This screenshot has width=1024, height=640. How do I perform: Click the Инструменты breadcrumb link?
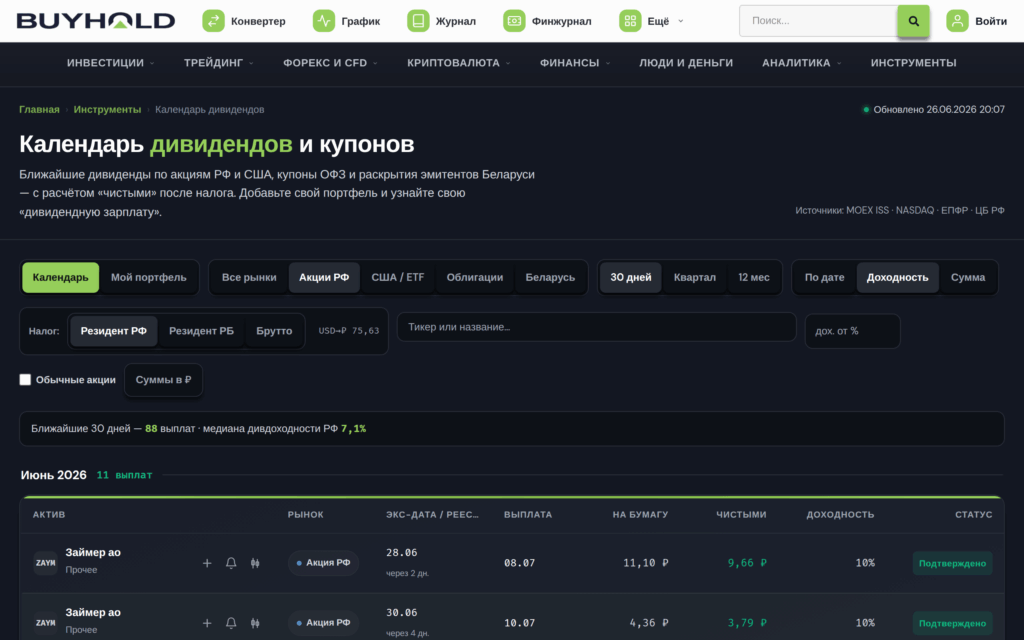[x=107, y=110]
